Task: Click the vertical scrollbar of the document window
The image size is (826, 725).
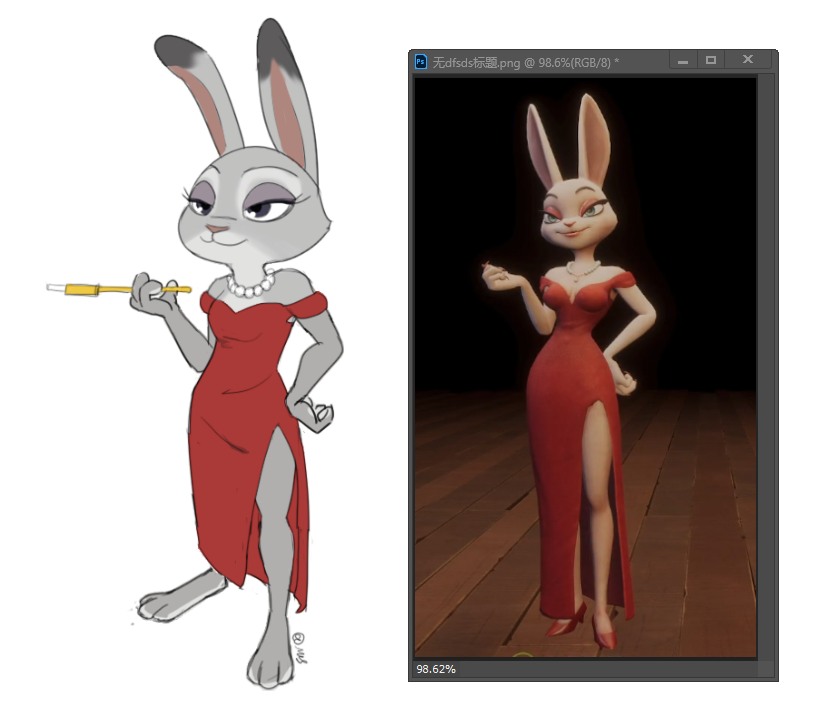Action: click(766, 367)
